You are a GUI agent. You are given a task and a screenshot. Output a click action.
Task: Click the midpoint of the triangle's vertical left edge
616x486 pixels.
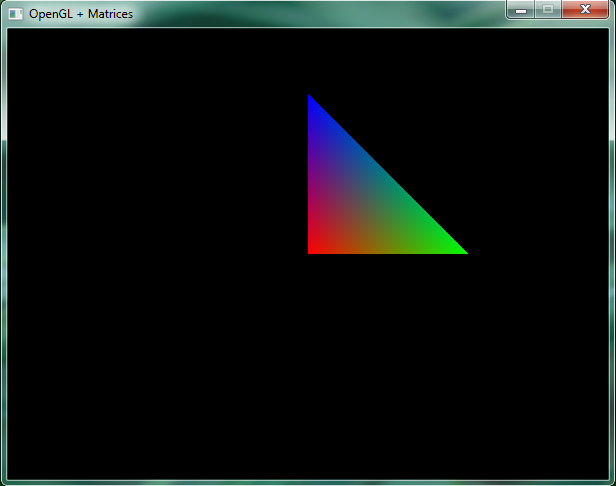click(310, 174)
